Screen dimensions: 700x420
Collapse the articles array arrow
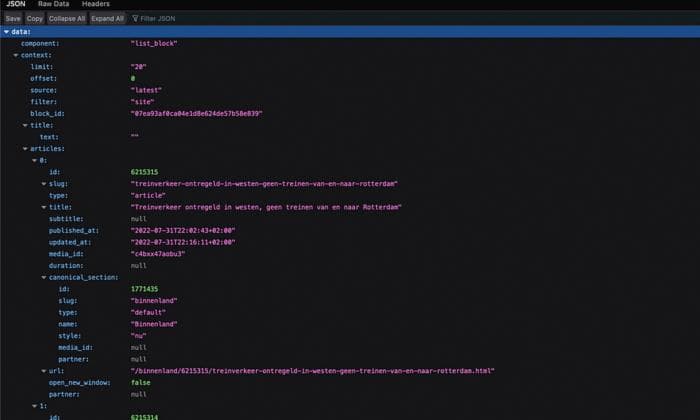[x=24, y=148]
